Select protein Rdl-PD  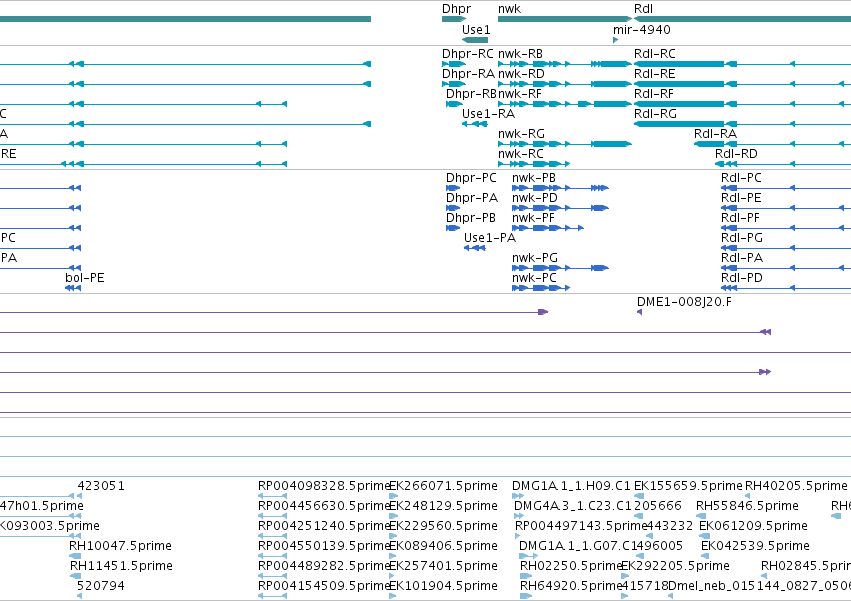(786, 288)
